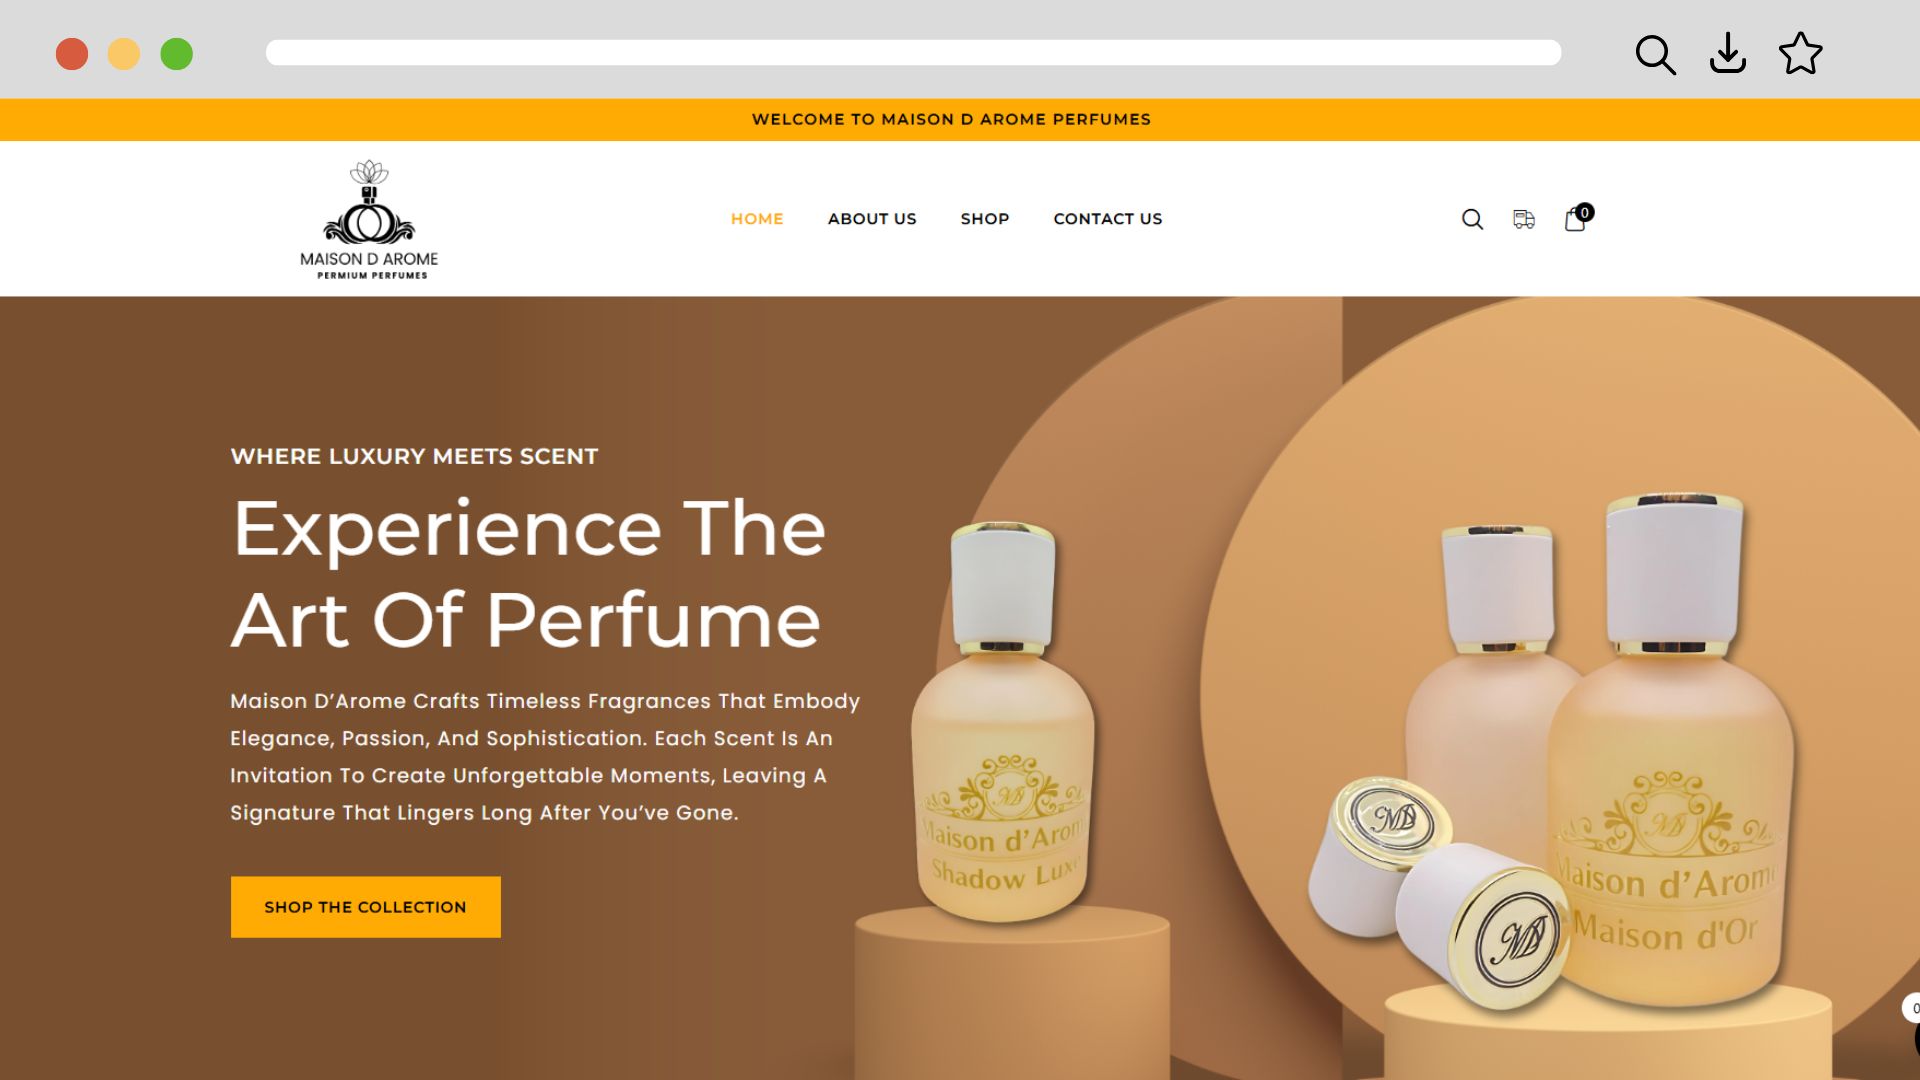Image resolution: width=1920 pixels, height=1080 pixels.
Task: Open the shopping bag cart icon
Action: pyautogui.click(x=1575, y=220)
